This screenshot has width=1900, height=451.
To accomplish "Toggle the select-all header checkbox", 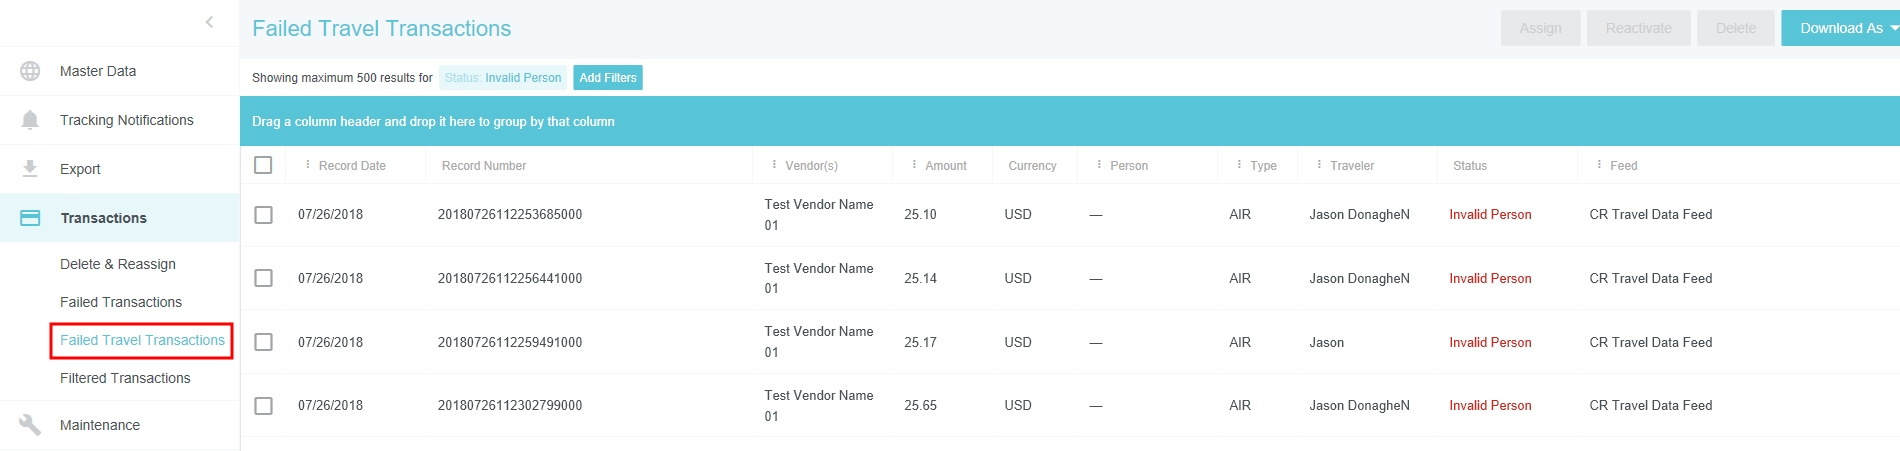I will (263, 165).
